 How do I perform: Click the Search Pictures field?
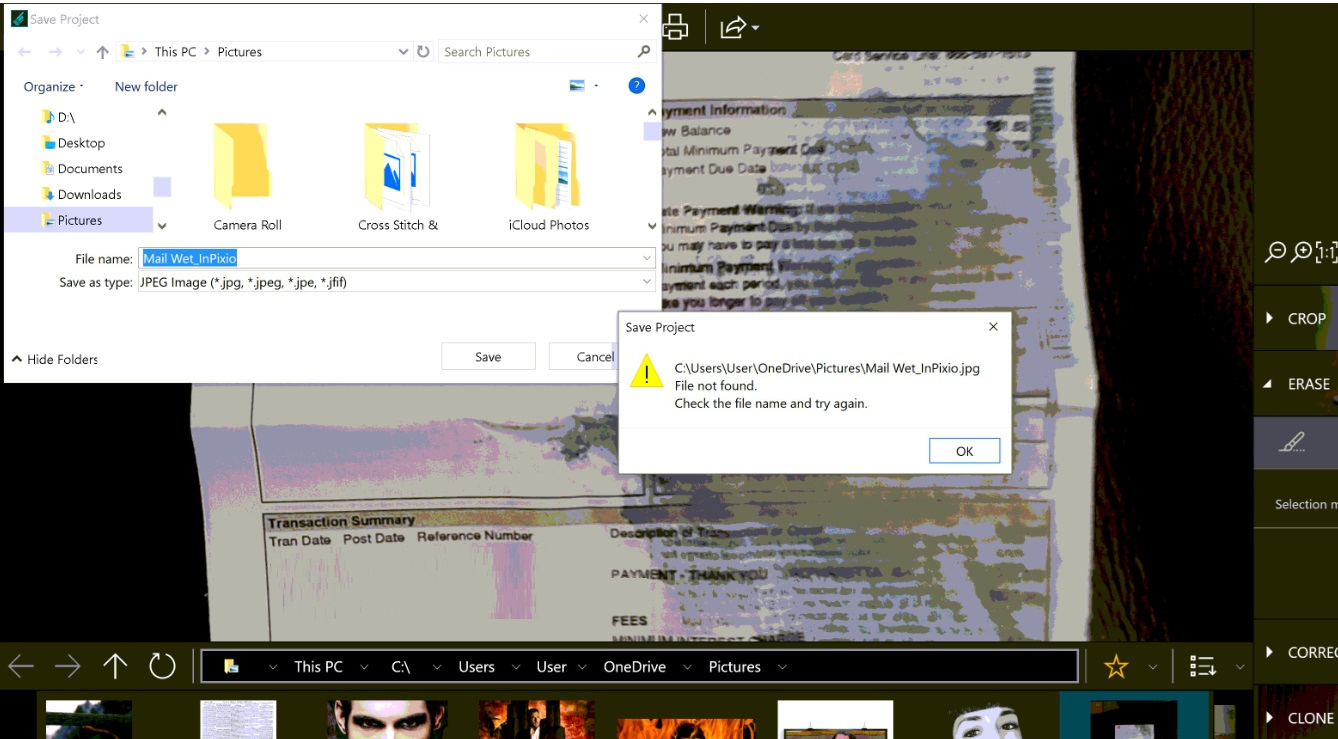tap(535, 52)
